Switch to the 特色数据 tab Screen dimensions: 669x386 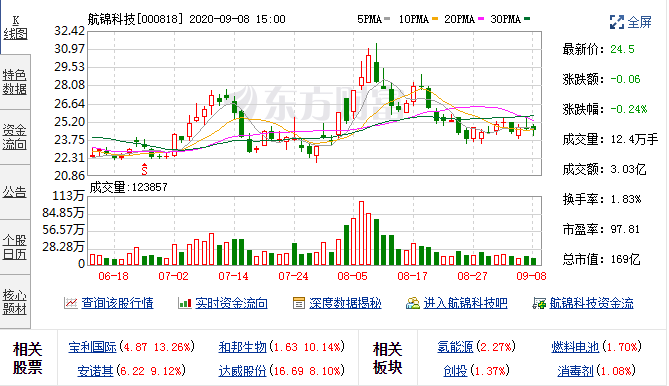tap(15, 82)
